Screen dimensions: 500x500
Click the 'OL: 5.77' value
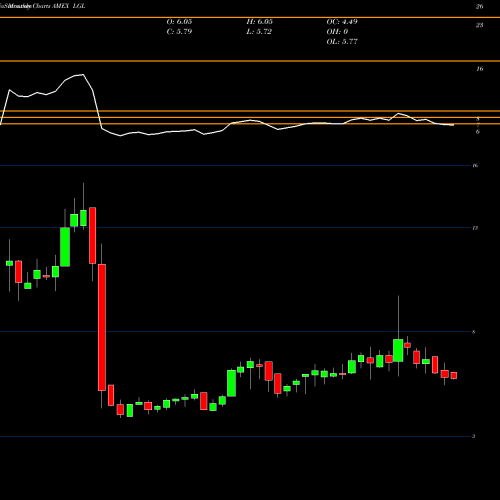[342, 42]
